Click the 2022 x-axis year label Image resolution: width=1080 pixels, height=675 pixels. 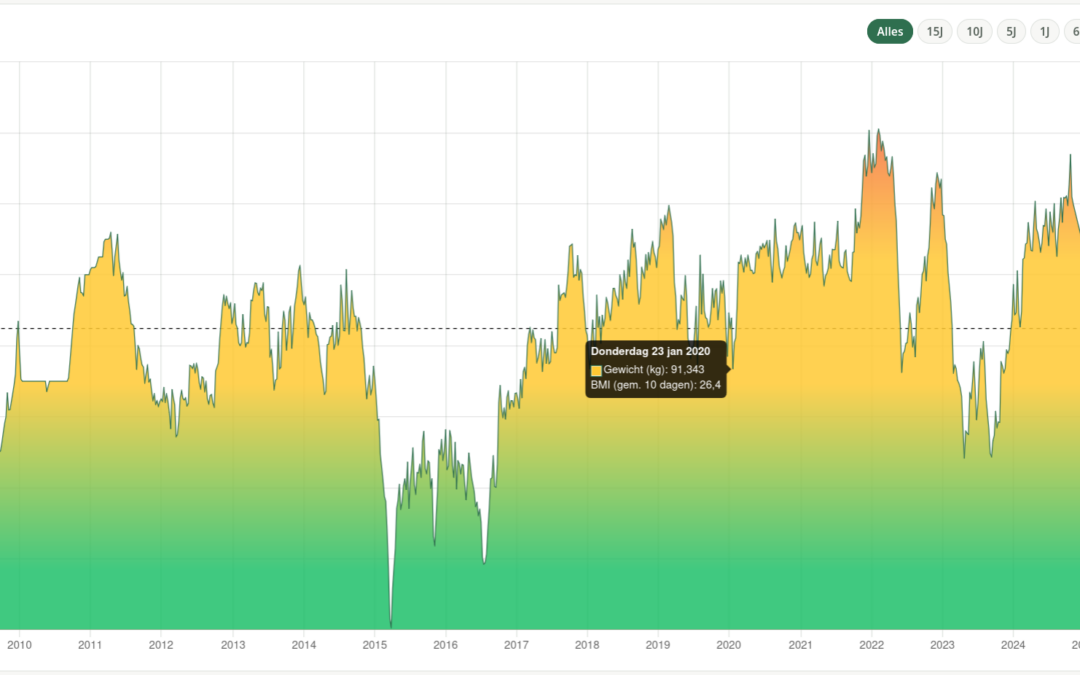coord(871,645)
